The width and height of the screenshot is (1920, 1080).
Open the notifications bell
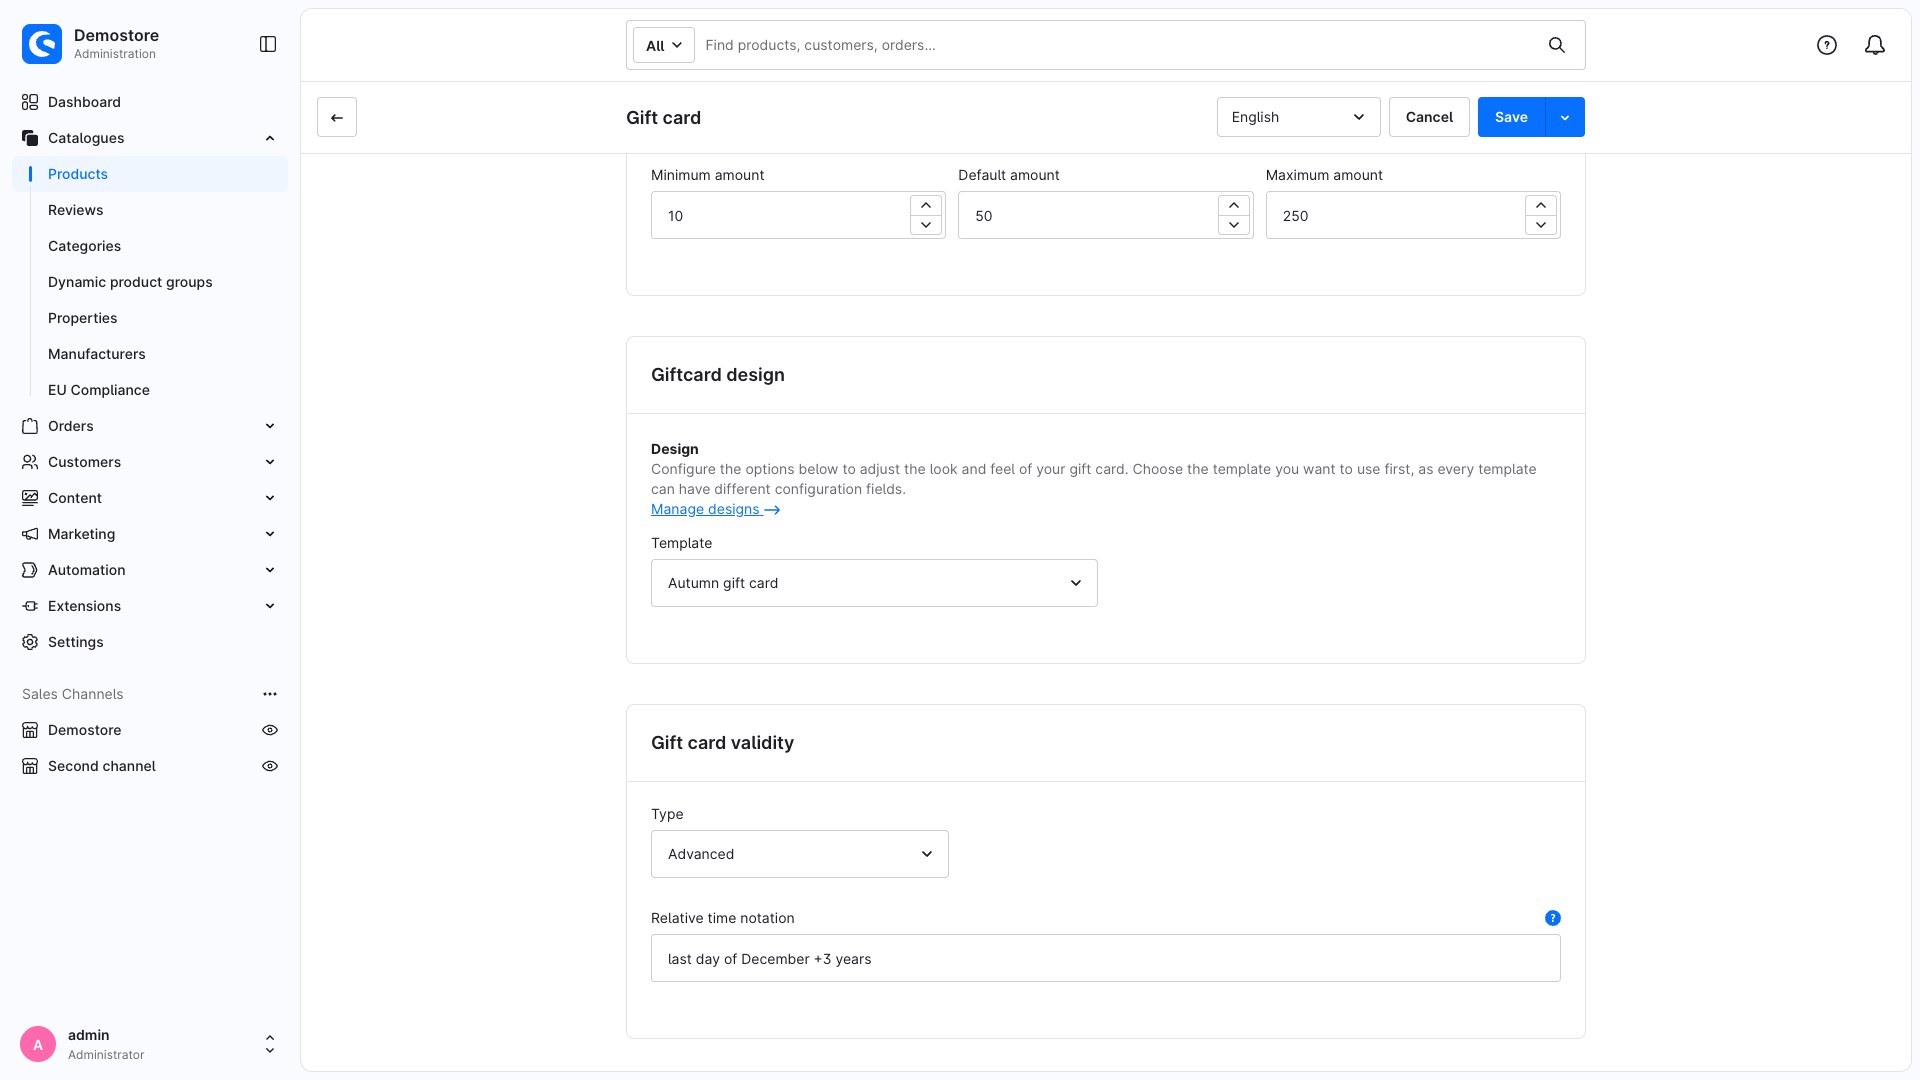[x=1875, y=45]
